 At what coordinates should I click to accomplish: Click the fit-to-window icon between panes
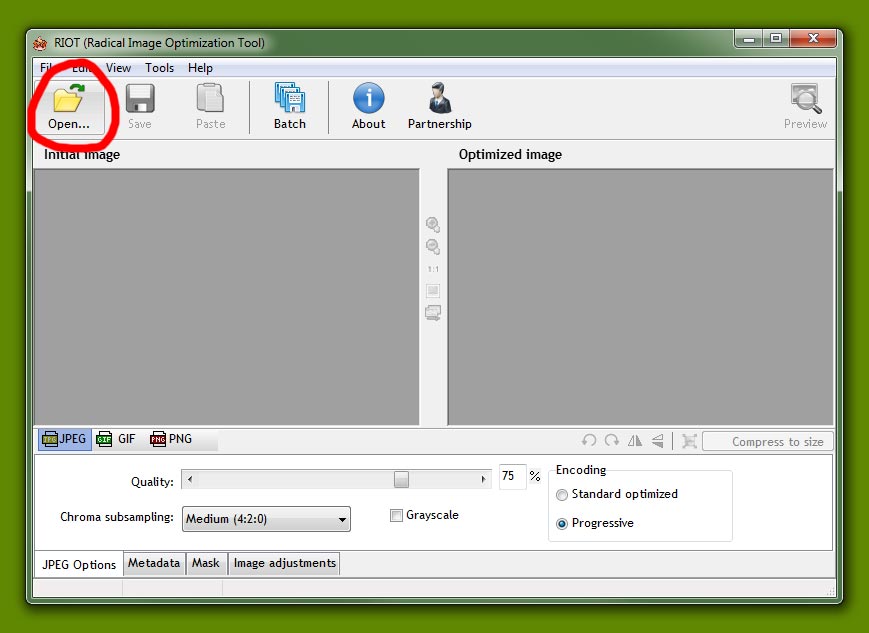tap(433, 290)
